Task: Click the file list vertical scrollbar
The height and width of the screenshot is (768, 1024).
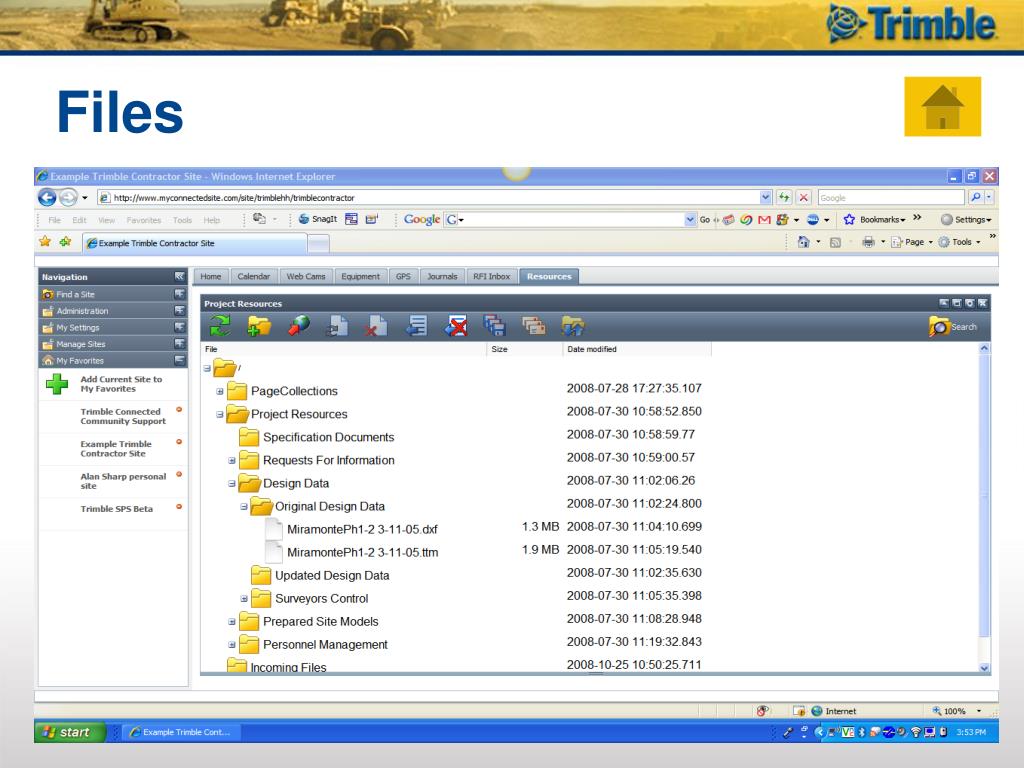Action: click(983, 500)
